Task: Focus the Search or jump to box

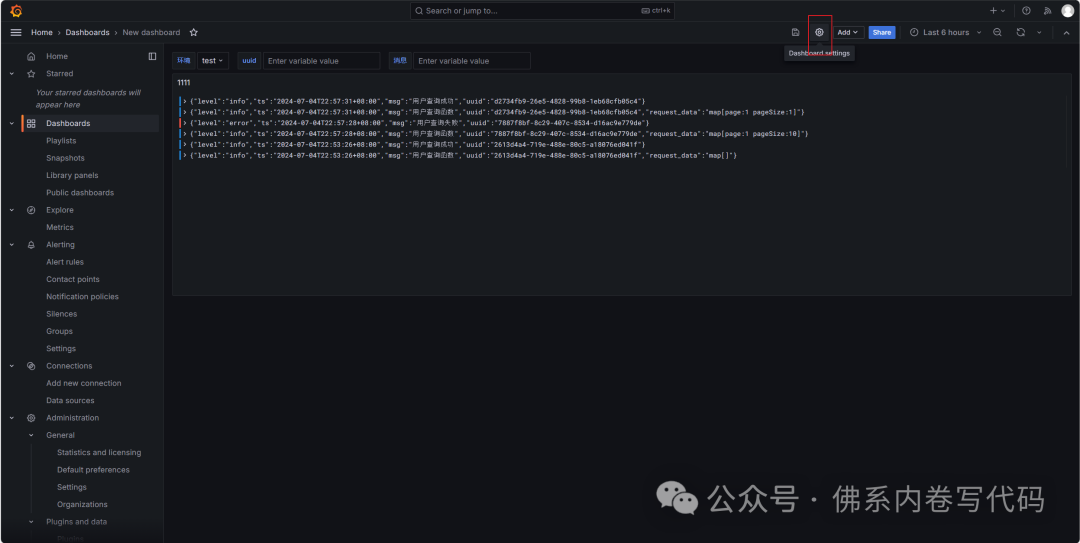Action: click(x=542, y=10)
